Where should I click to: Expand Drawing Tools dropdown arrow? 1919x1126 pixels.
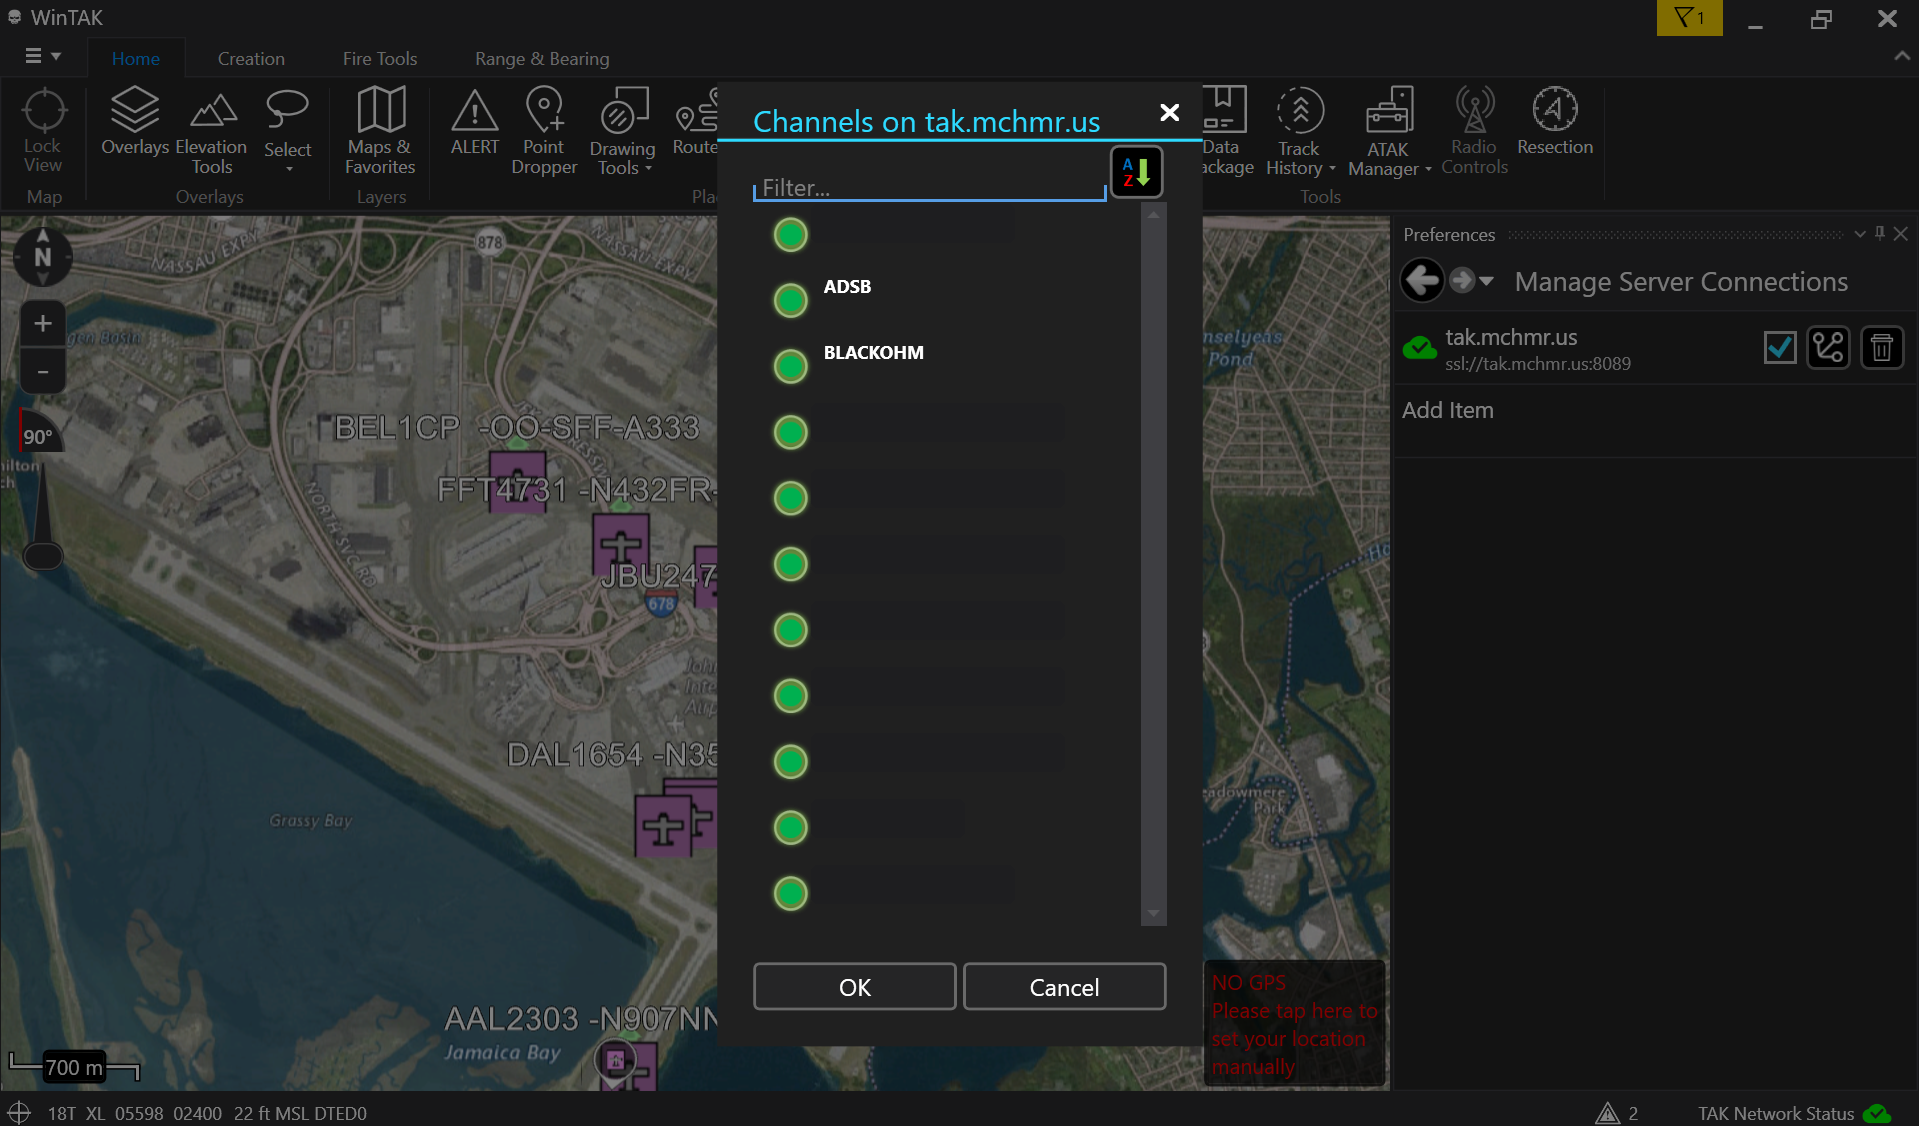(x=649, y=169)
